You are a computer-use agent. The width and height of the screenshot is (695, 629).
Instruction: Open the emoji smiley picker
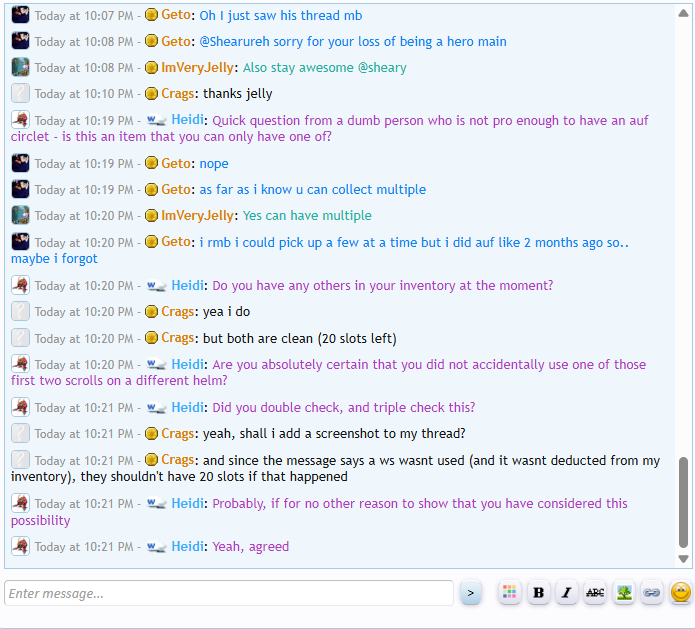point(680,592)
